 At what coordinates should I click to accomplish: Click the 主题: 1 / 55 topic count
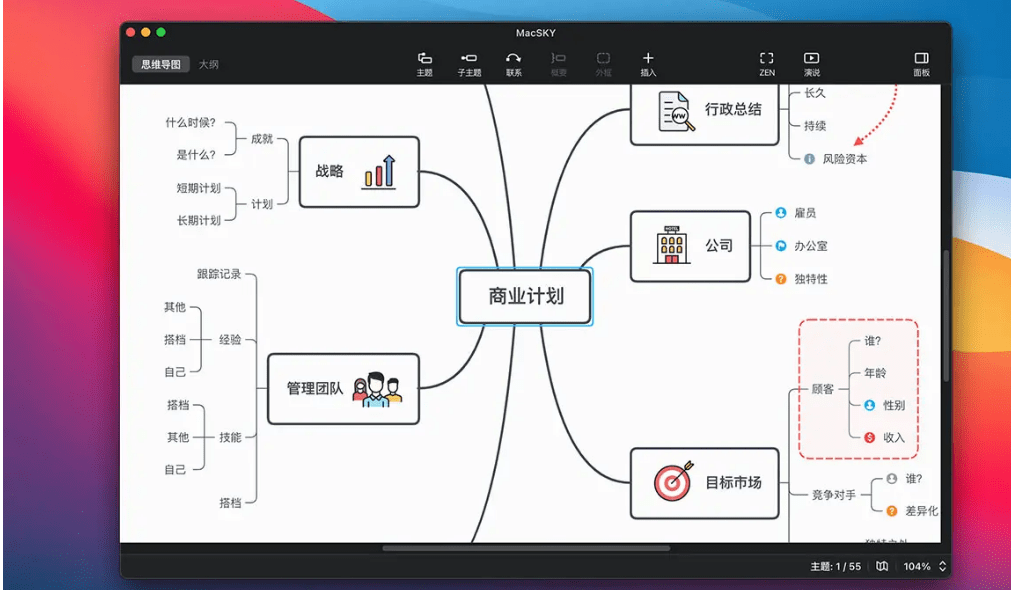(836, 566)
